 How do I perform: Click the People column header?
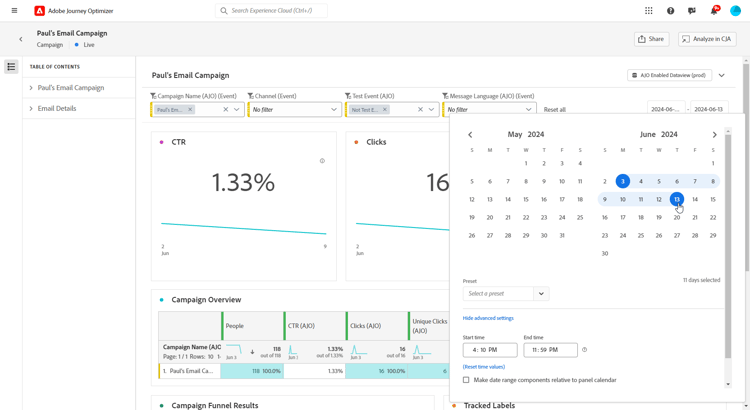[x=253, y=326]
